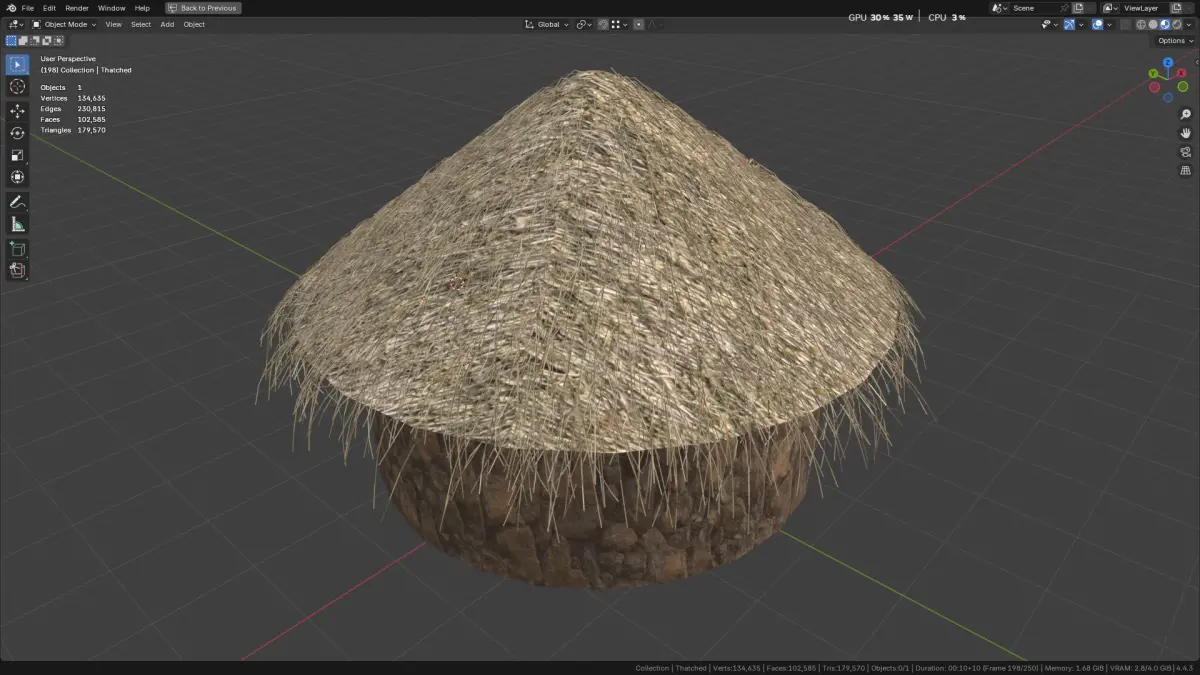Select the Select Box tool
The image size is (1200, 675).
pos(17,65)
